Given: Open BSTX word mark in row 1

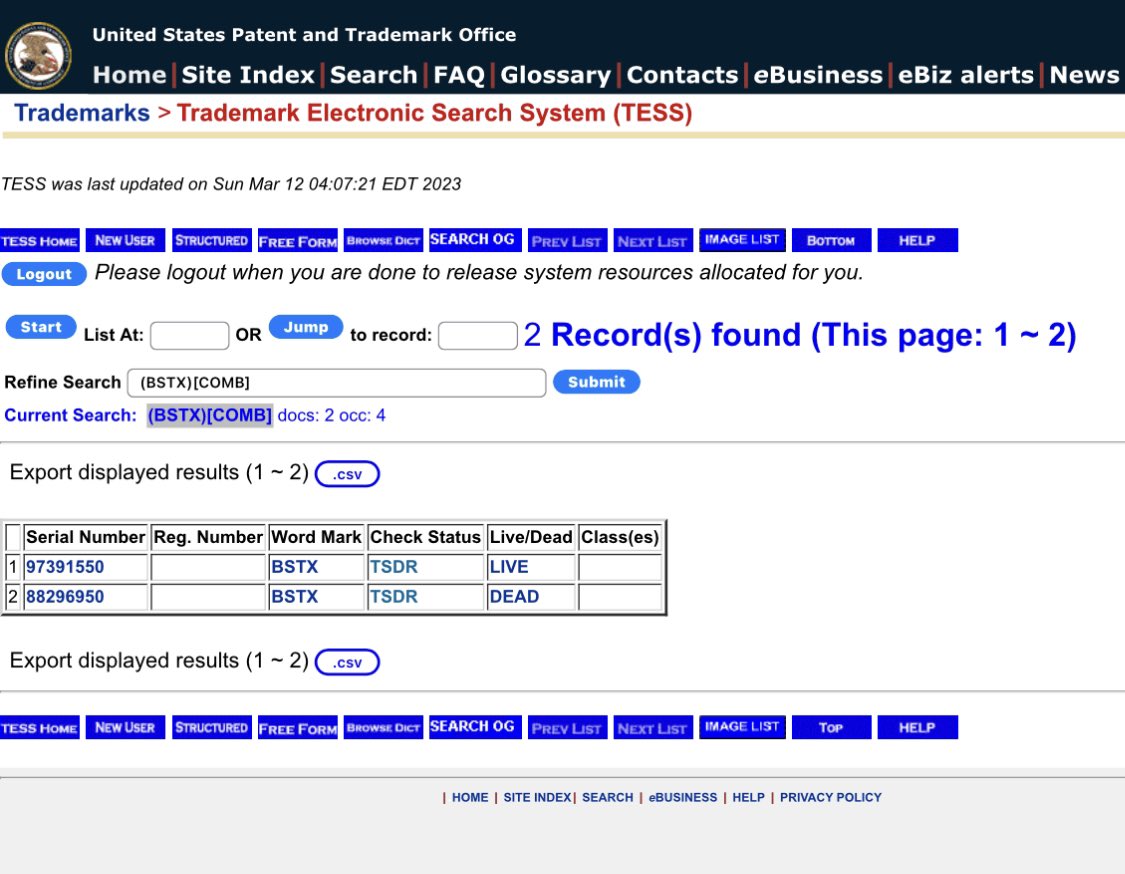Looking at the screenshot, I should (294, 567).
